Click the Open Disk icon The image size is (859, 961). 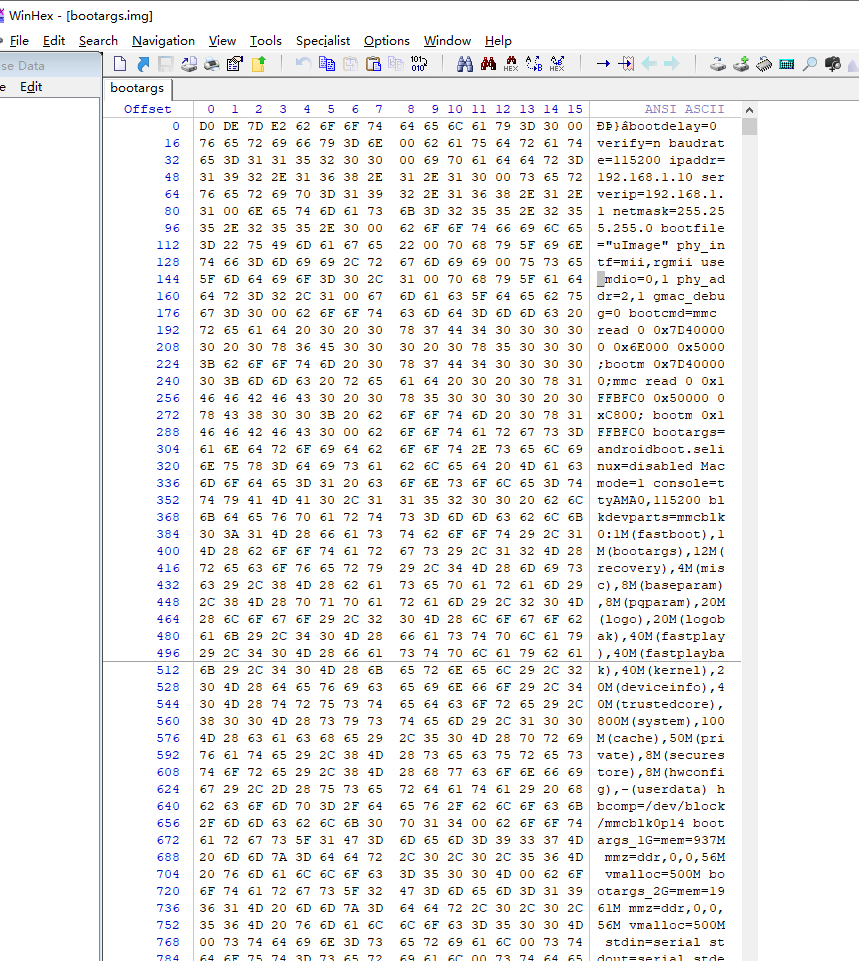(x=718, y=64)
